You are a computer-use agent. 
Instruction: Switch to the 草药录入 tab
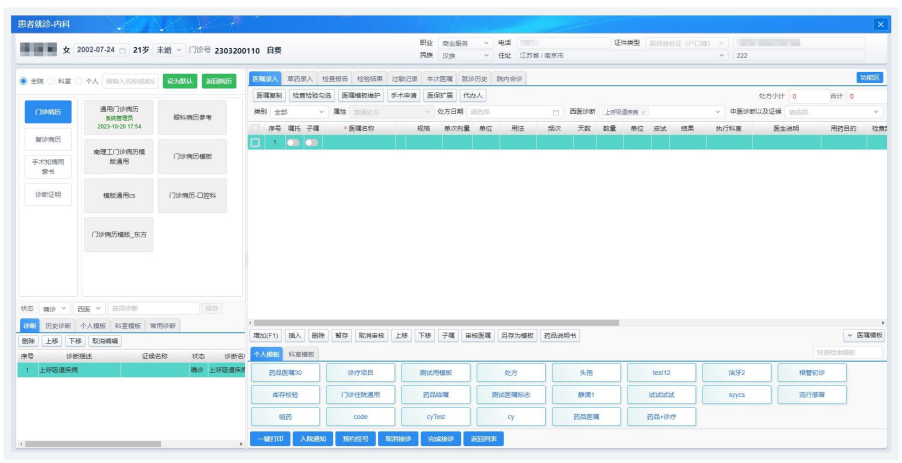pos(301,79)
